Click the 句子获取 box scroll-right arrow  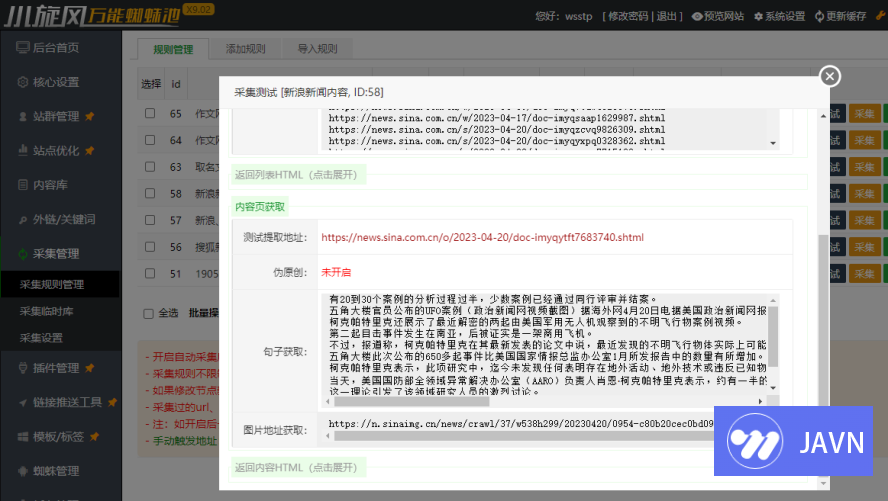point(760,401)
